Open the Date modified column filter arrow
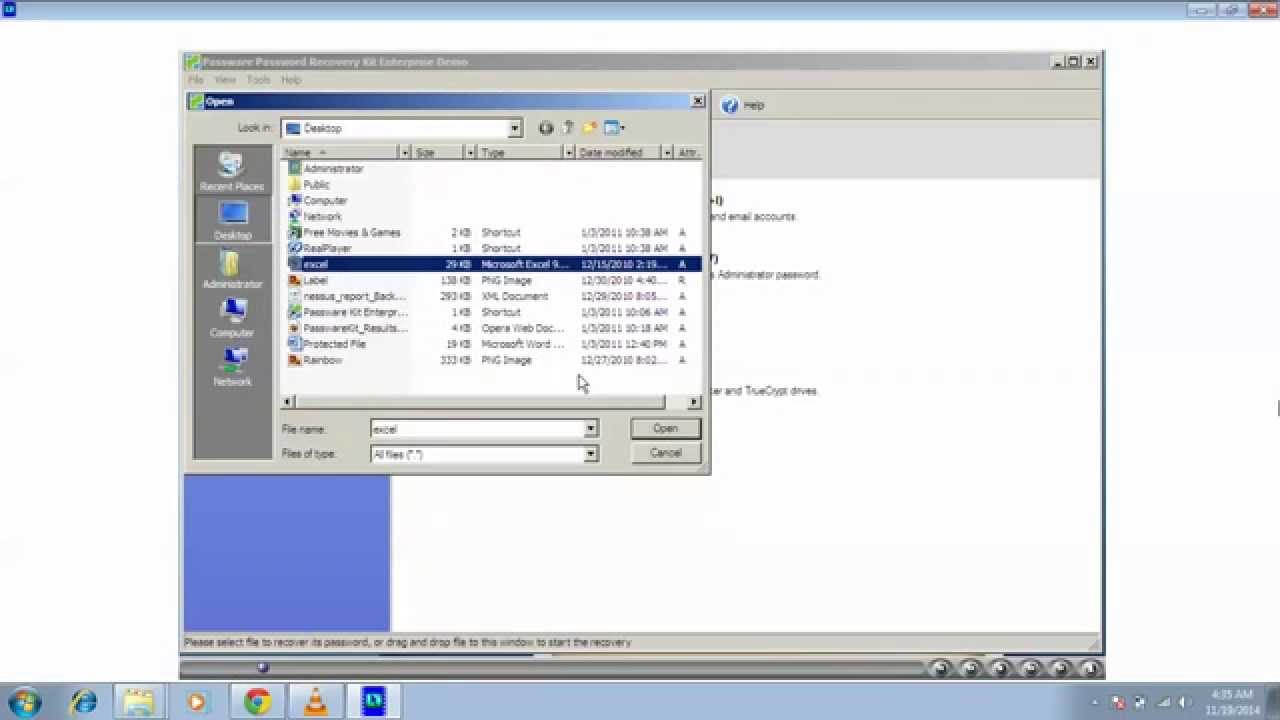 [x=667, y=153]
